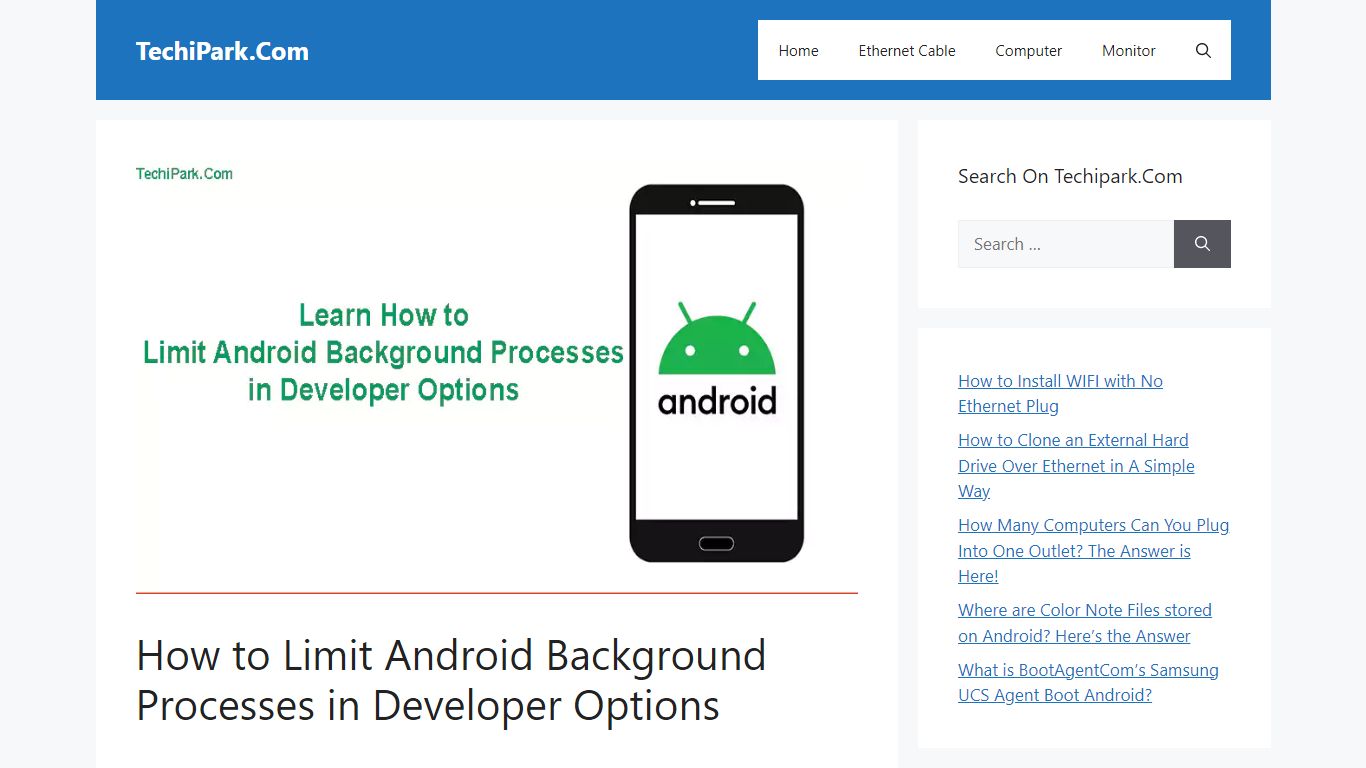Viewport: 1366px width, 768px height.
Task: Open the search icon in the navigation bar
Action: point(1203,50)
